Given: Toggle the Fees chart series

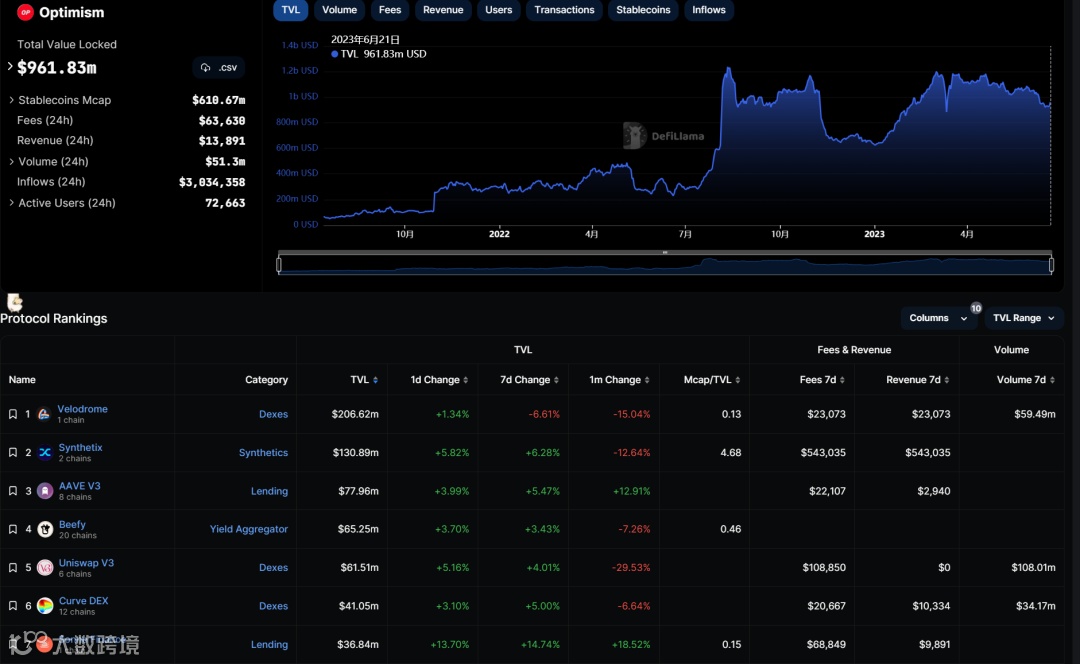Looking at the screenshot, I should click(390, 10).
